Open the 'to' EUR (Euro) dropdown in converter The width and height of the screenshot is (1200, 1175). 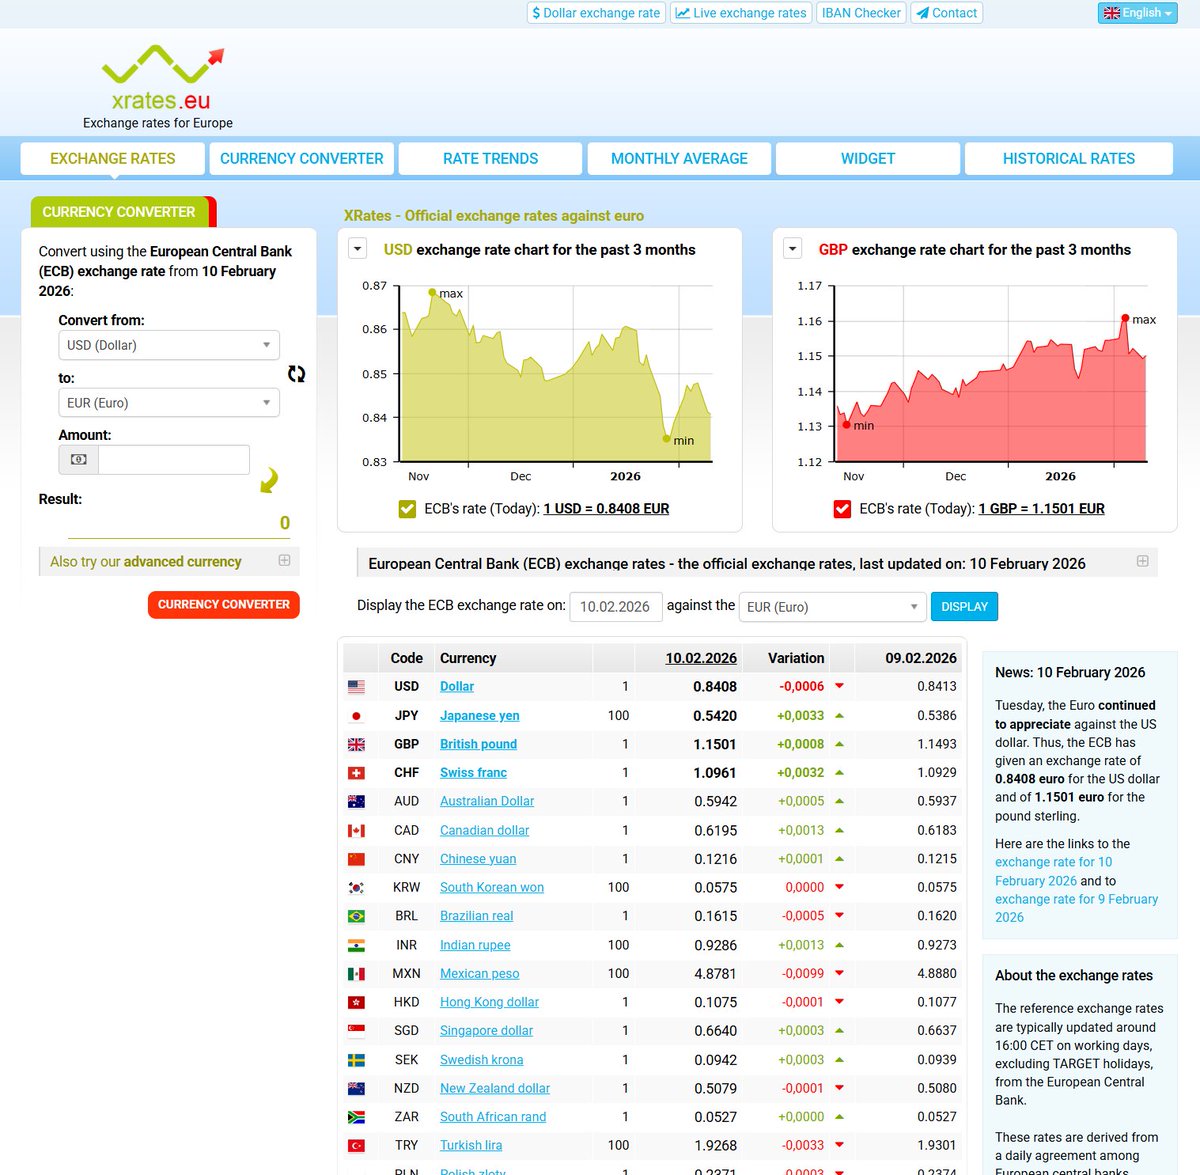pyautogui.click(x=169, y=403)
